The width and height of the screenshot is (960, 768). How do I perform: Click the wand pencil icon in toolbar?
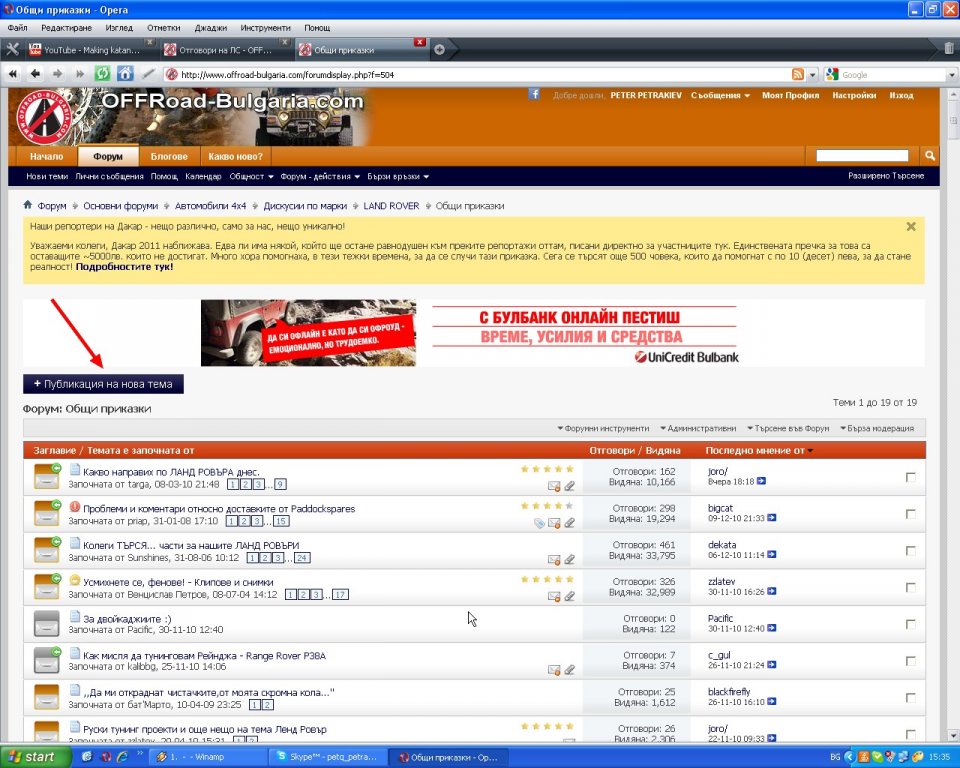(x=148, y=74)
